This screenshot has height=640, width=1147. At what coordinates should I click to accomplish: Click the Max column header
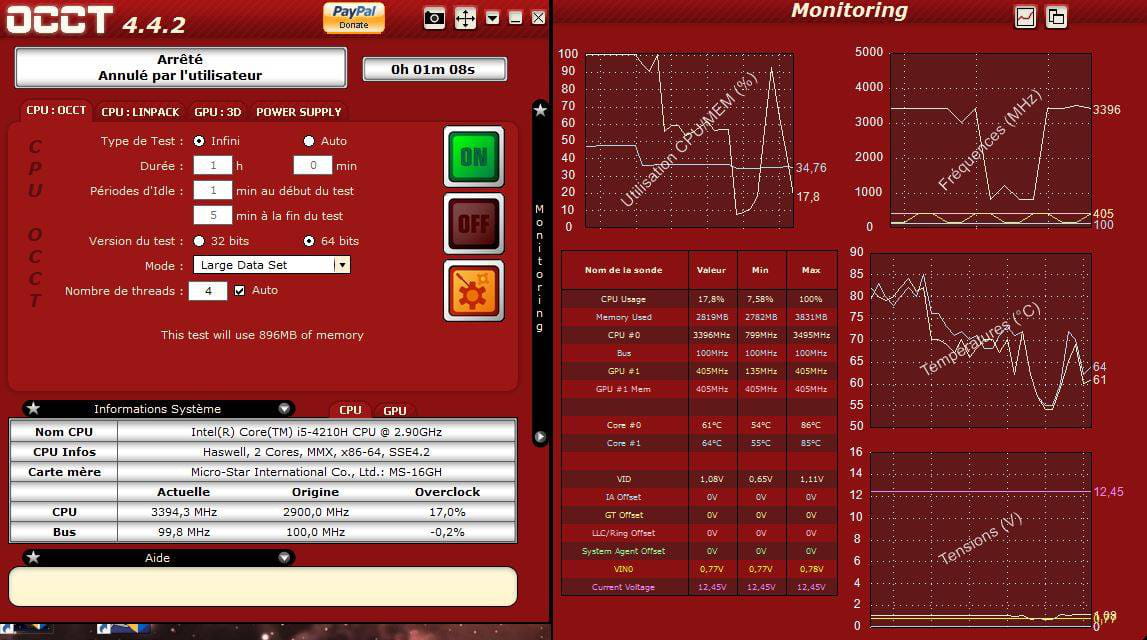coord(811,270)
